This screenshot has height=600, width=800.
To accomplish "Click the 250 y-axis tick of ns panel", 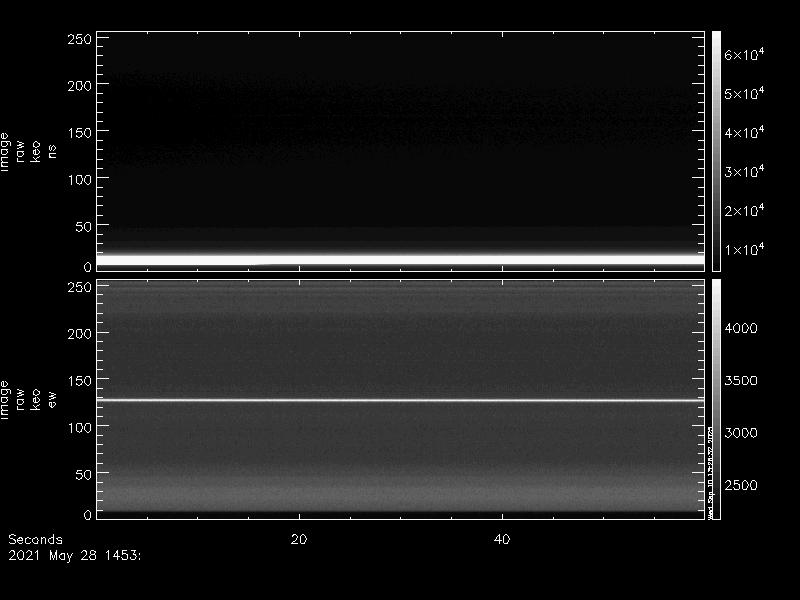I will (80, 39).
